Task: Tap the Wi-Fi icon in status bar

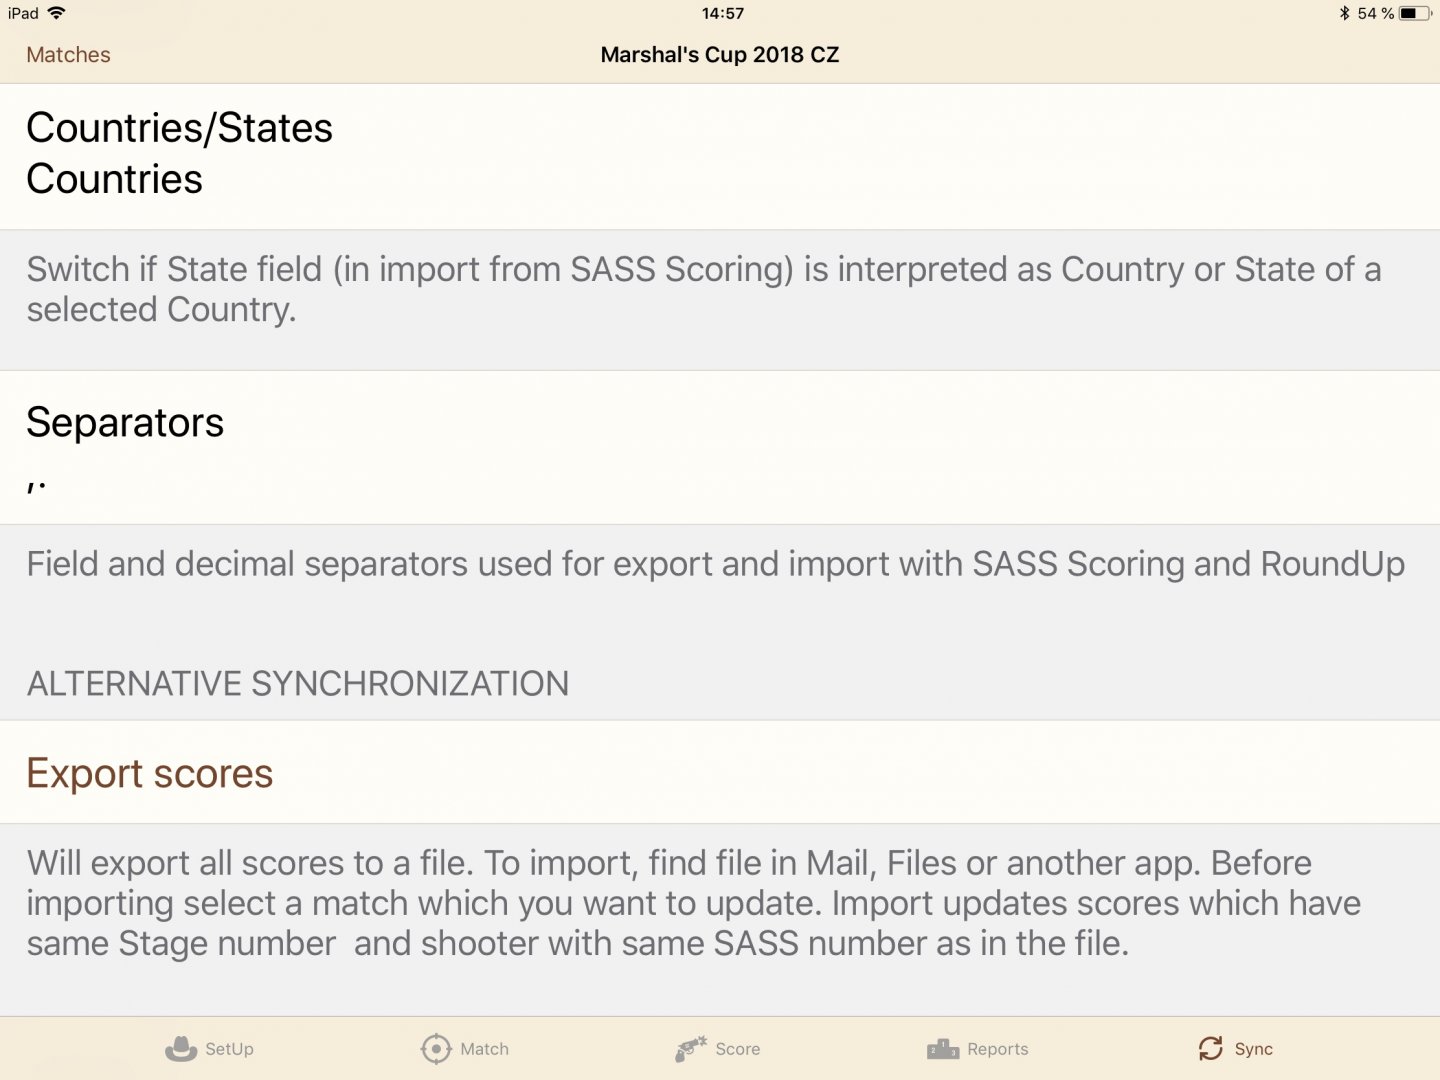Action: tap(57, 13)
